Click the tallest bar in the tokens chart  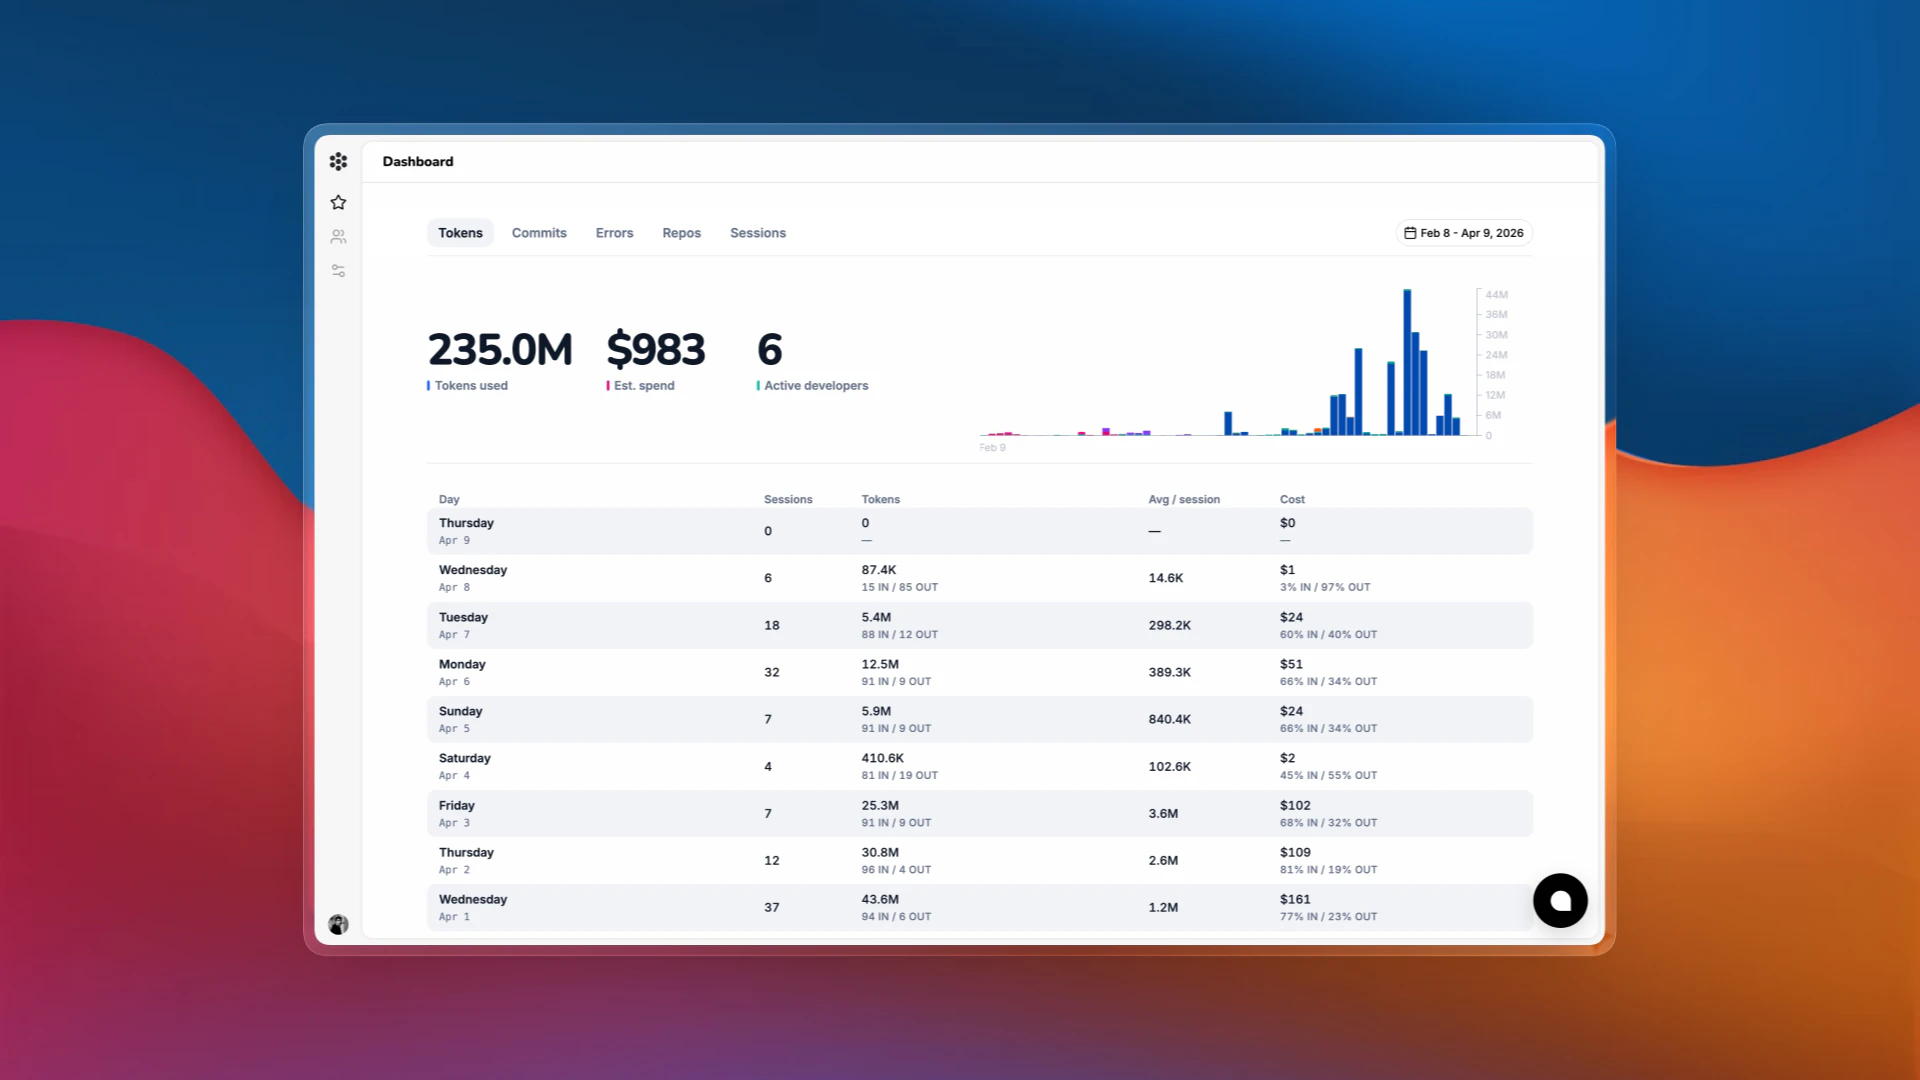[1407, 362]
